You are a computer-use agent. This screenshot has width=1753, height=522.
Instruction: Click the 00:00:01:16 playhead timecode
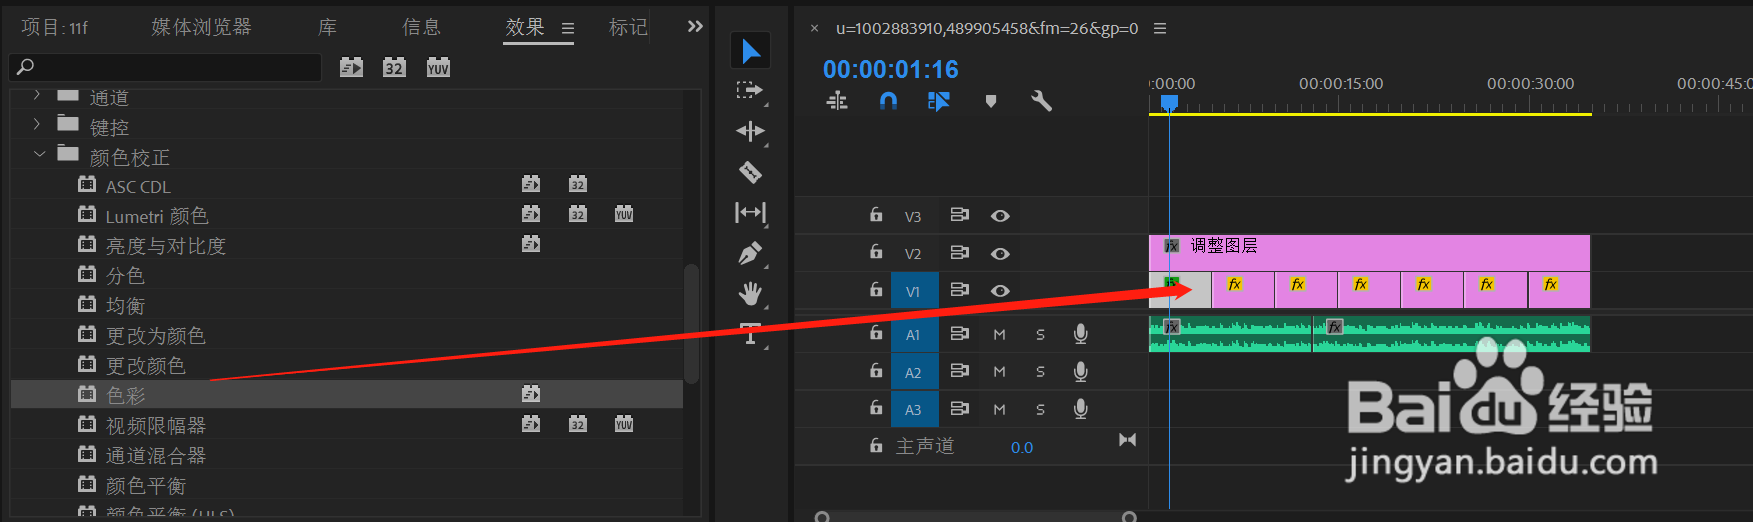(890, 69)
